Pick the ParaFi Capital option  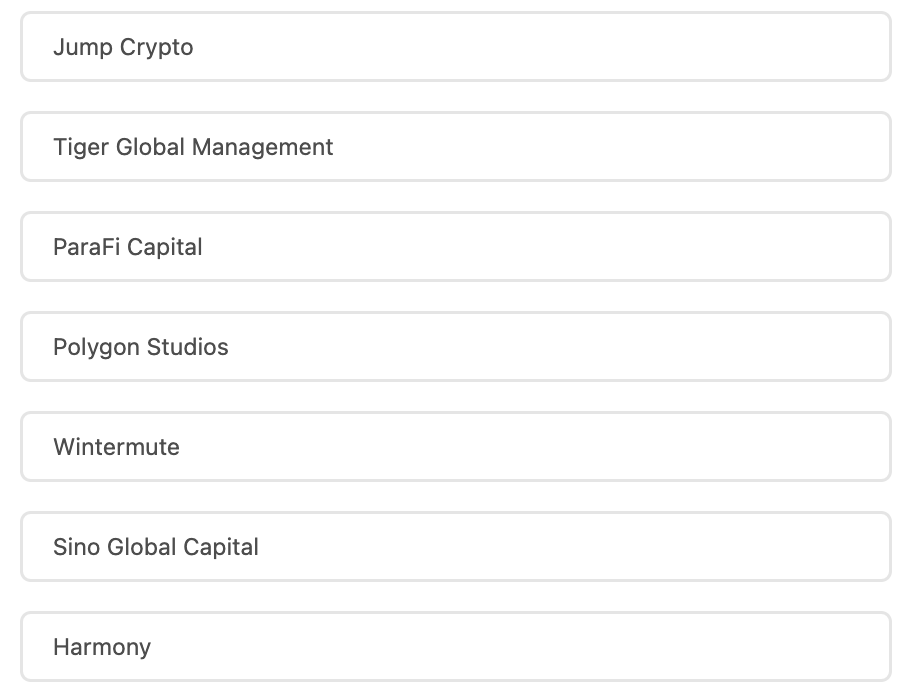point(455,247)
